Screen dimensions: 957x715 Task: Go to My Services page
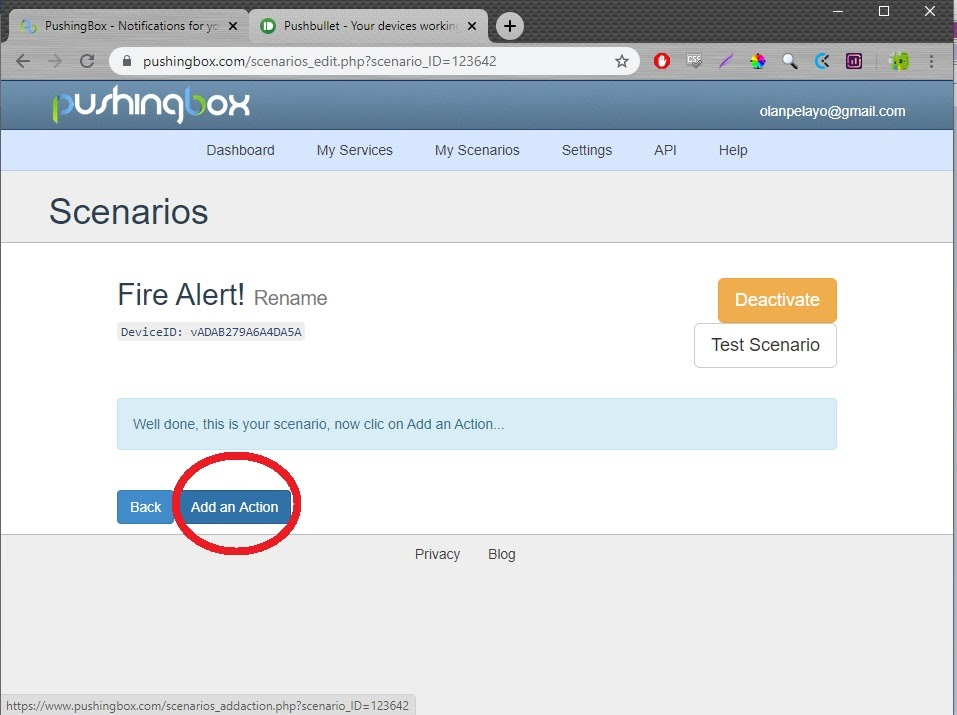pyautogui.click(x=354, y=150)
